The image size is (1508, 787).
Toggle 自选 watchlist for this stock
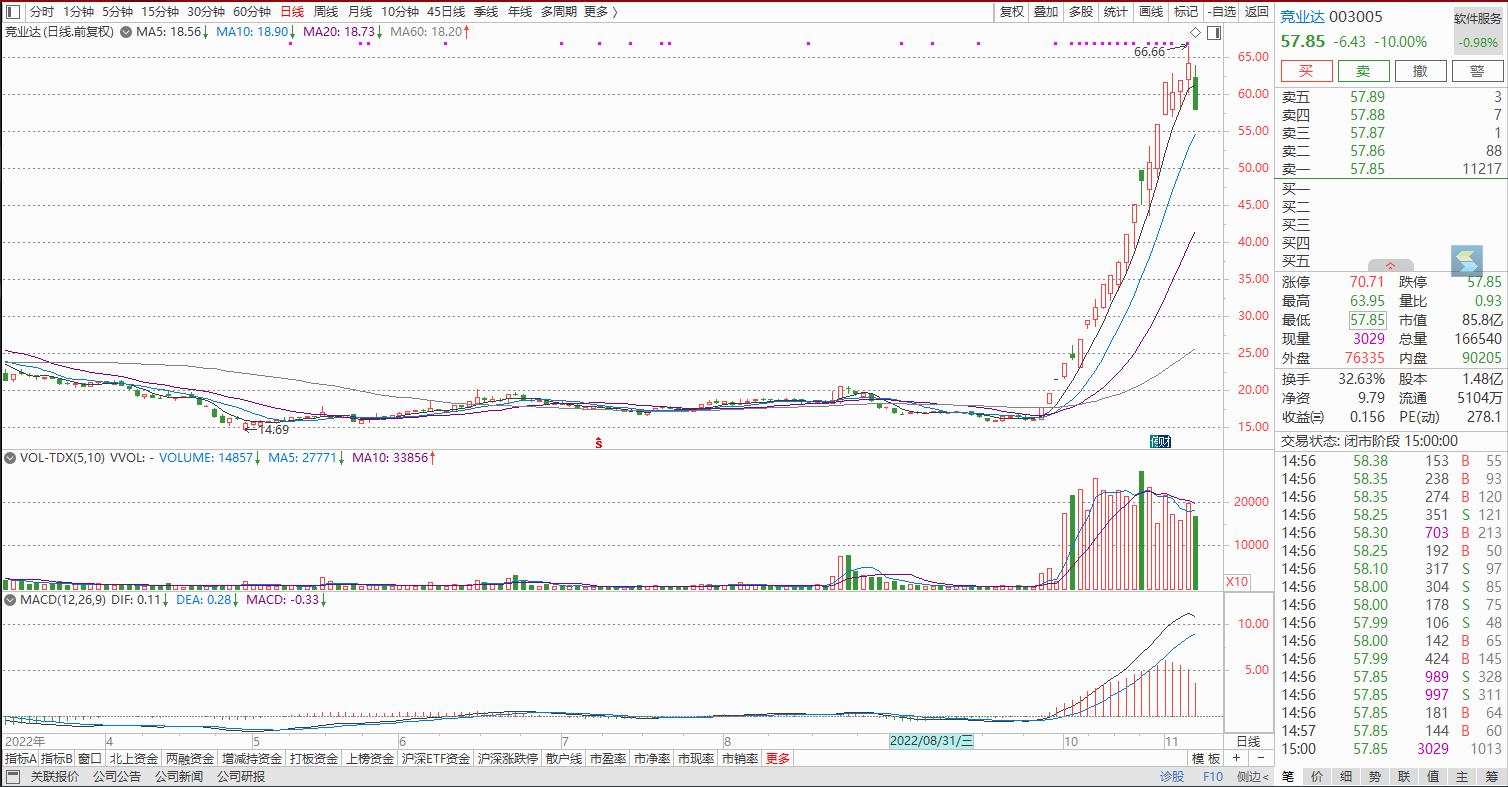tap(1222, 12)
